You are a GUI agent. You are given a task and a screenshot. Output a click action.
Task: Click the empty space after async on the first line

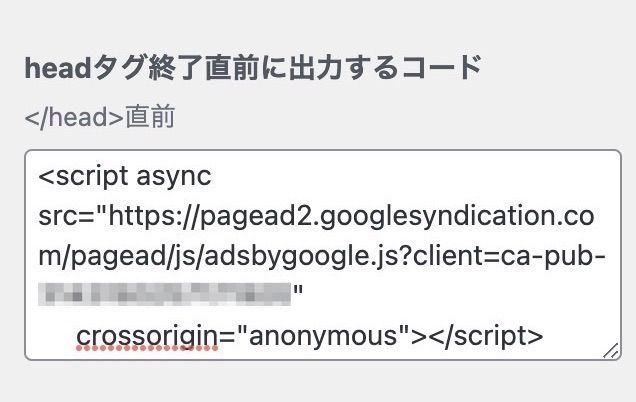tap(406, 177)
